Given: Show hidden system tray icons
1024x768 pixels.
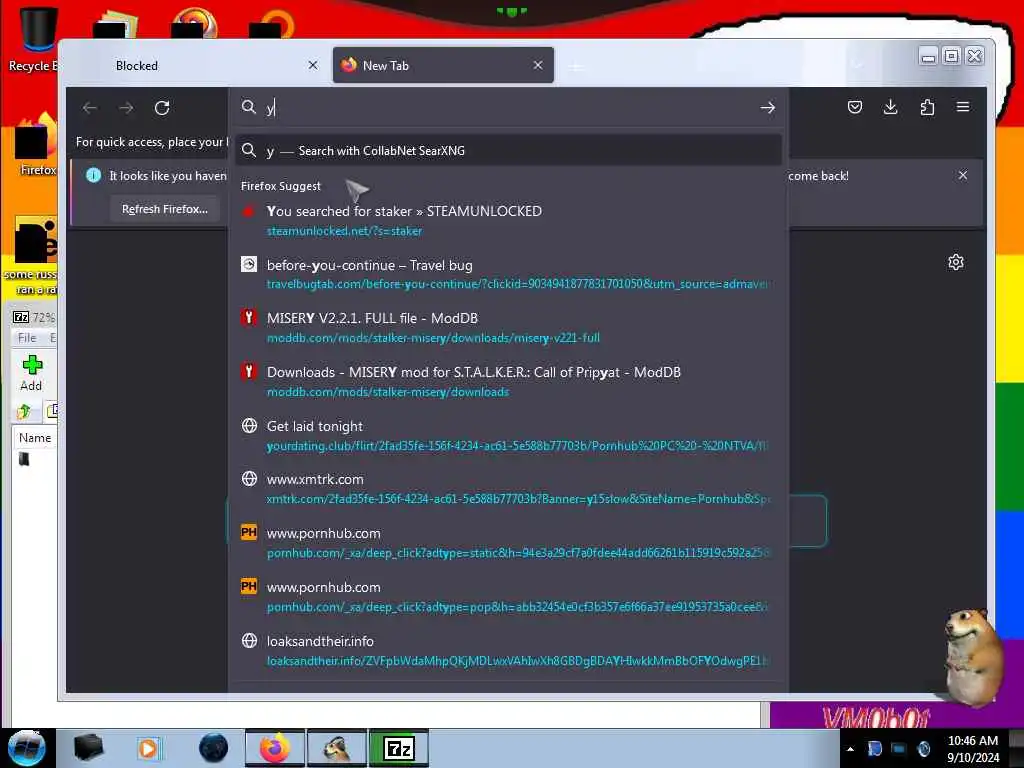Looking at the screenshot, I should click(x=850, y=749).
